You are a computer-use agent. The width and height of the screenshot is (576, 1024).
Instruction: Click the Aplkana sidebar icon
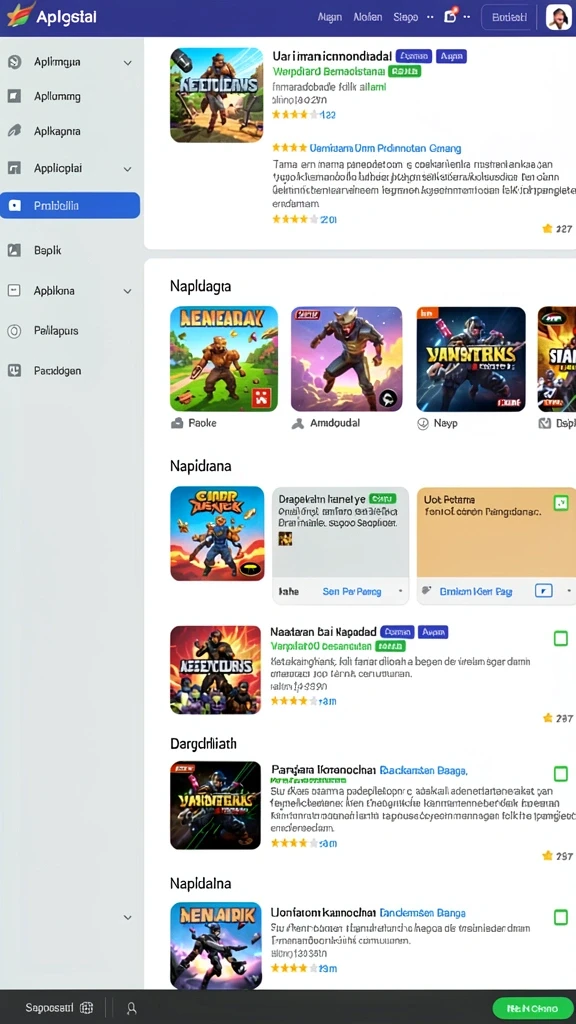pos(14,291)
